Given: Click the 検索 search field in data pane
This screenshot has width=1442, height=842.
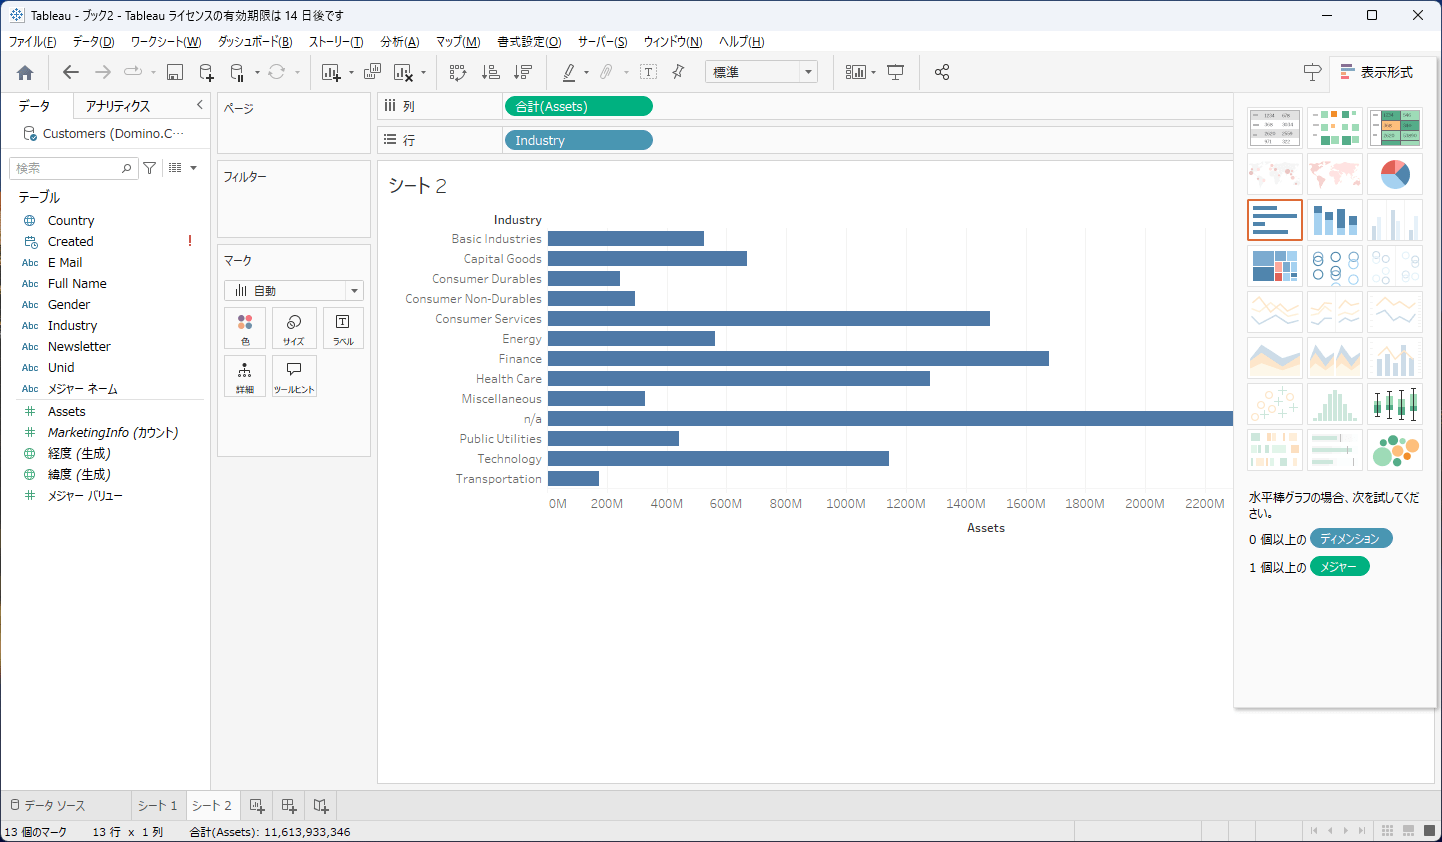Looking at the screenshot, I should 72,168.
